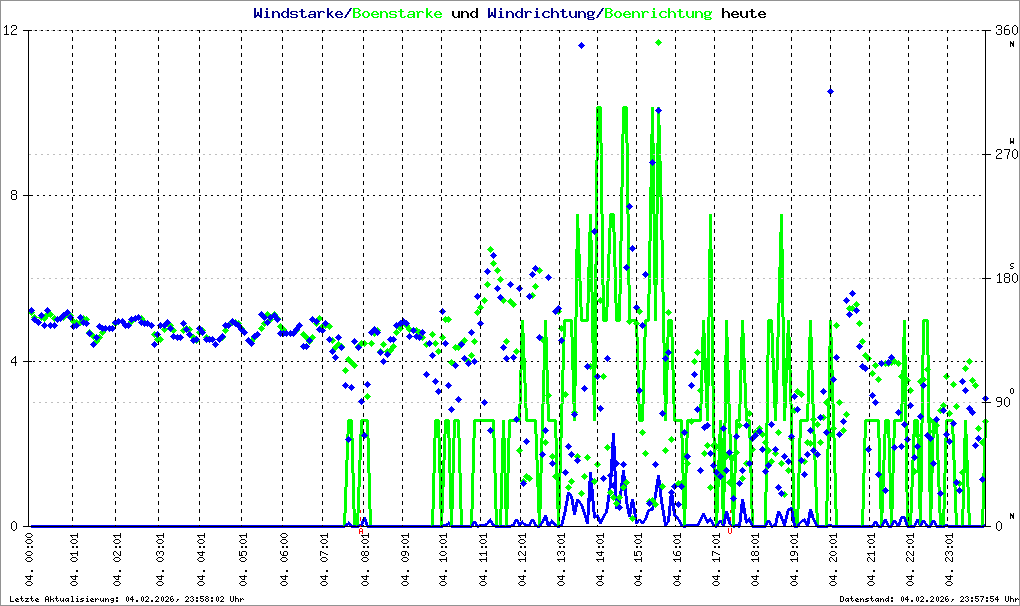
Task: Click the '12' label on left axis
Action: tap(14, 30)
